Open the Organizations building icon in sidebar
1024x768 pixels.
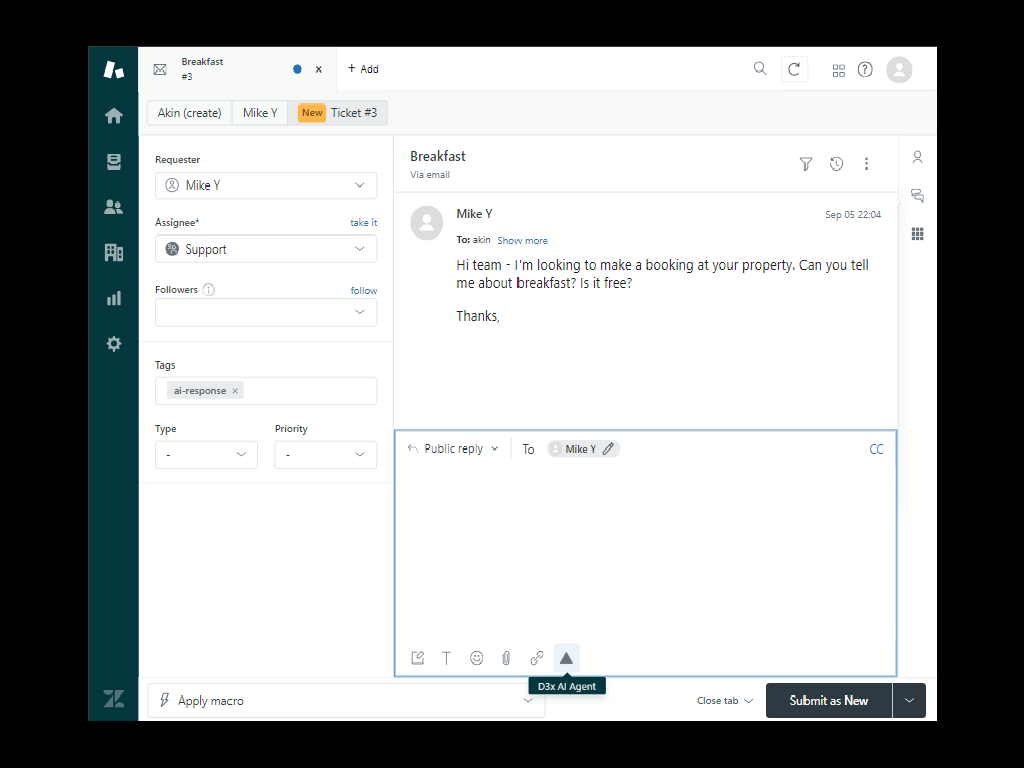pos(114,252)
